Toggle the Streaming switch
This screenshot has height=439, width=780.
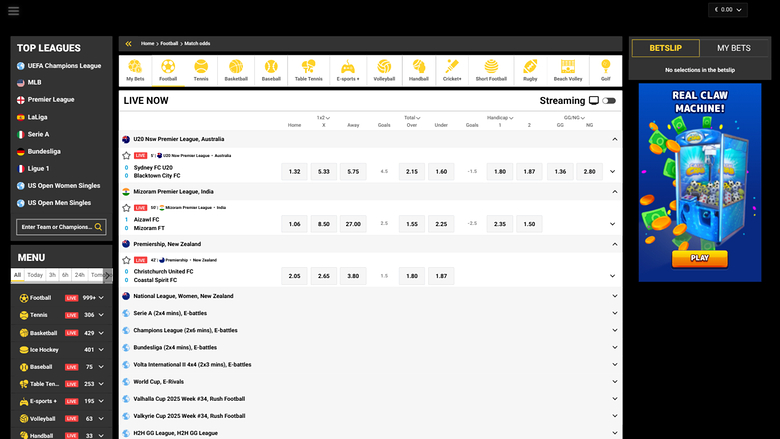609,101
